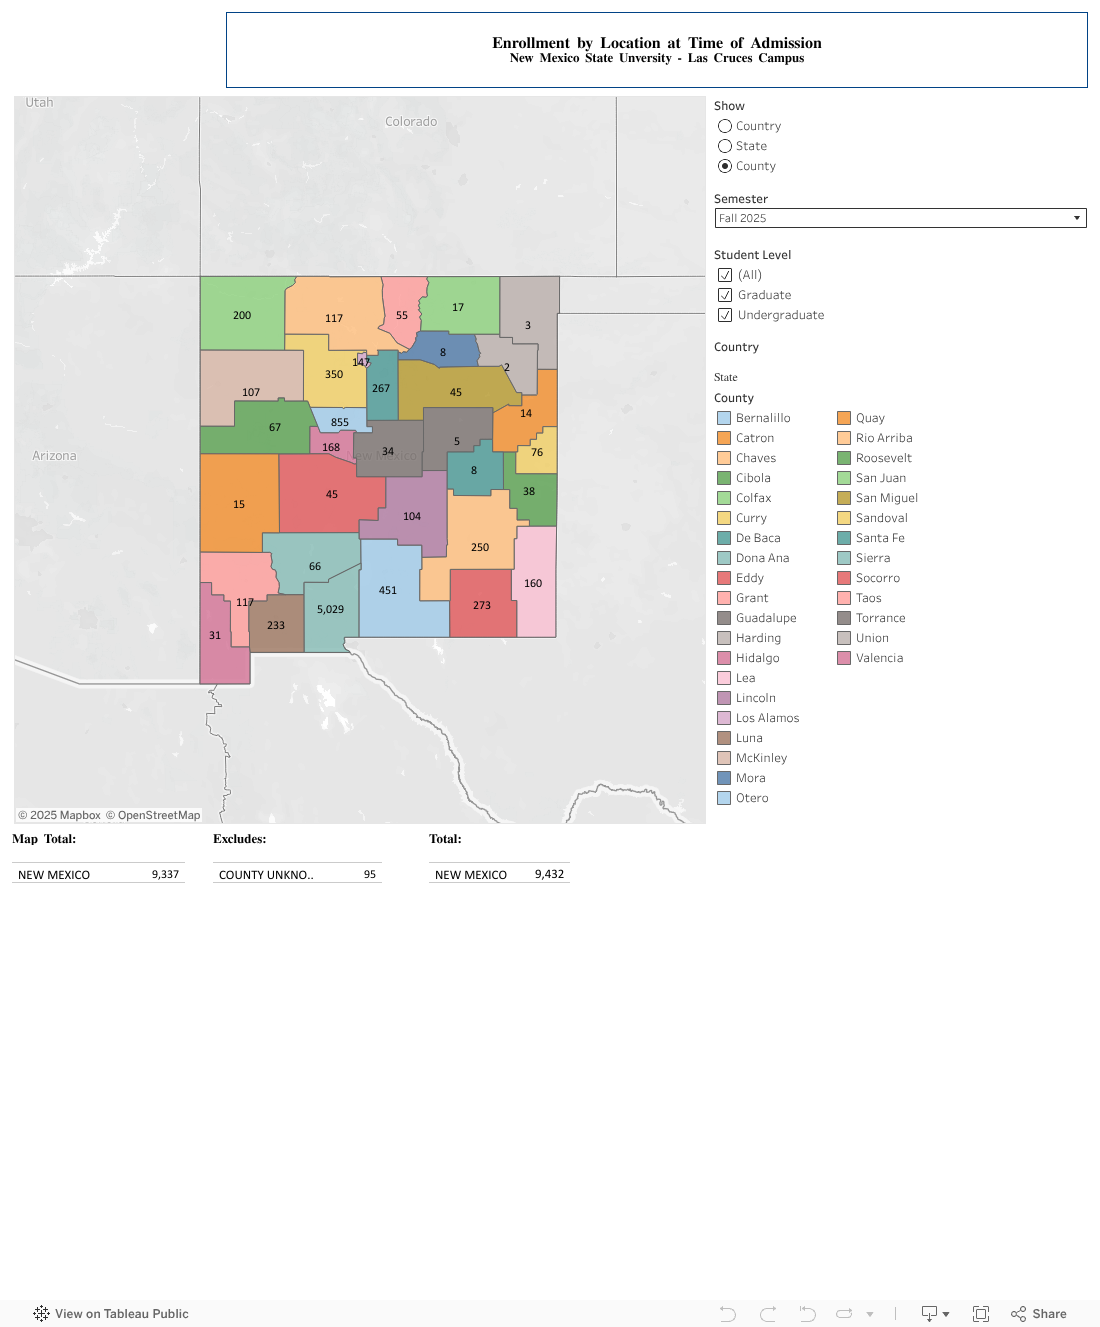
Task: Toggle the (All) student level checkbox
Action: click(x=725, y=275)
